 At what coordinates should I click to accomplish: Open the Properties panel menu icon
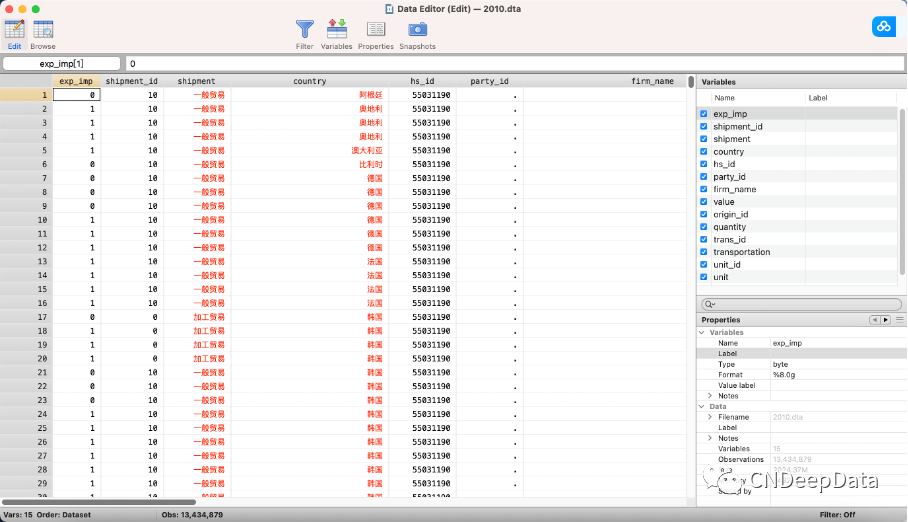[x=899, y=320]
